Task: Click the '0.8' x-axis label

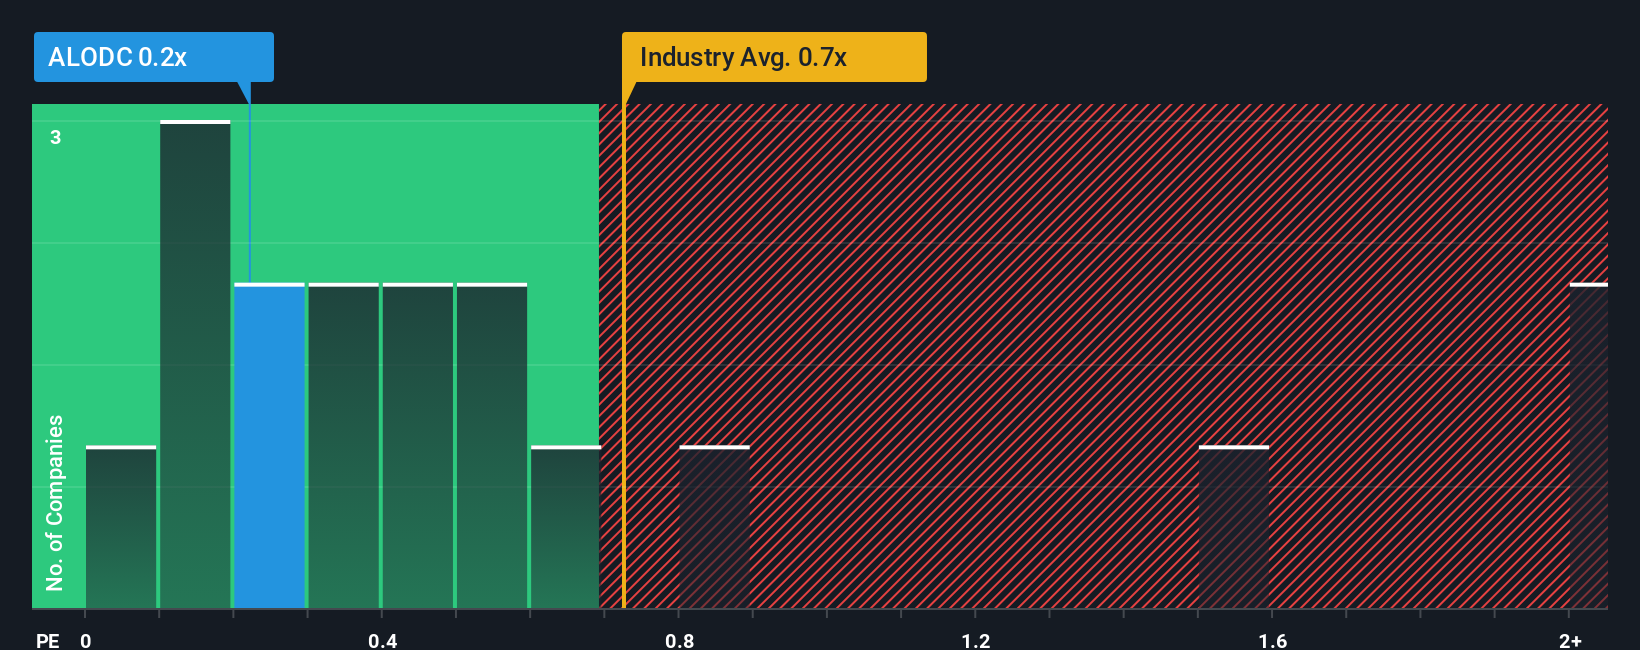Action: [x=680, y=640]
